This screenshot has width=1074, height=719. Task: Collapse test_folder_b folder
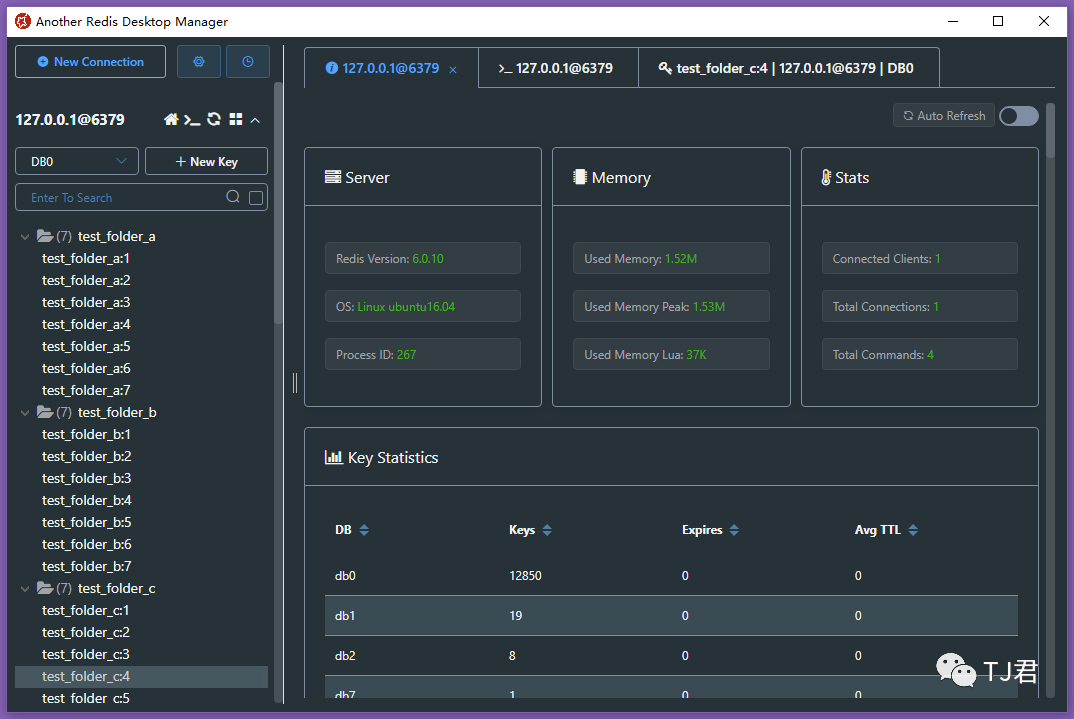point(25,412)
